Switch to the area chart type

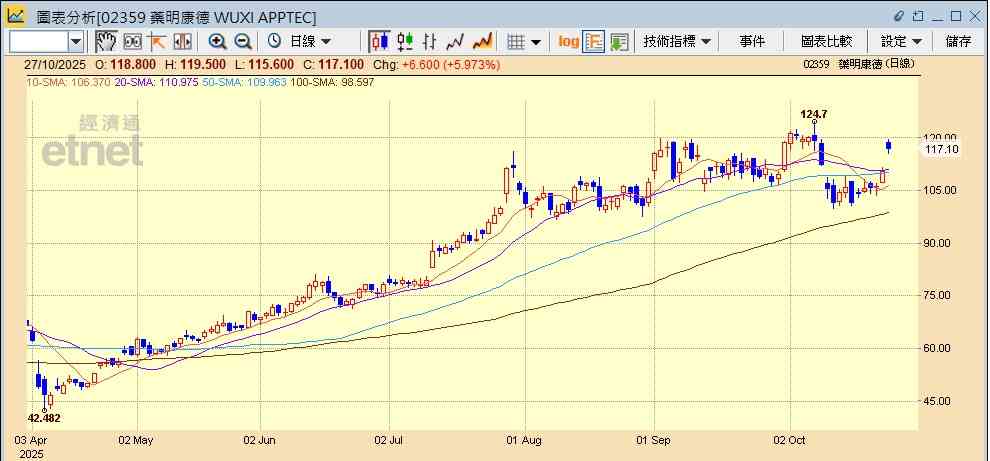482,41
